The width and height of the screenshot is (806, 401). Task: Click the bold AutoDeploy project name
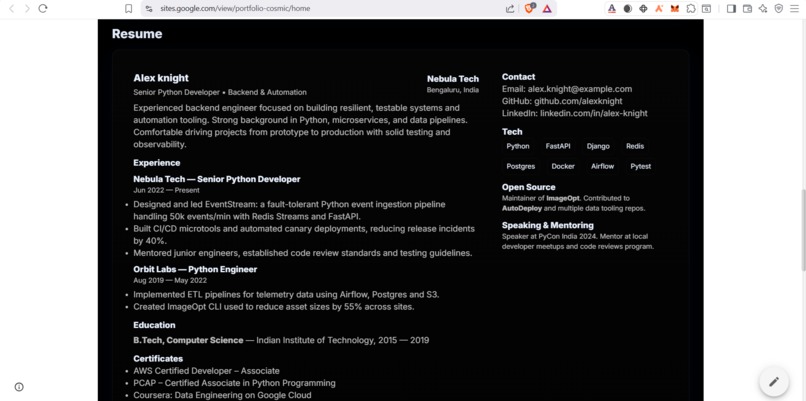522,209
